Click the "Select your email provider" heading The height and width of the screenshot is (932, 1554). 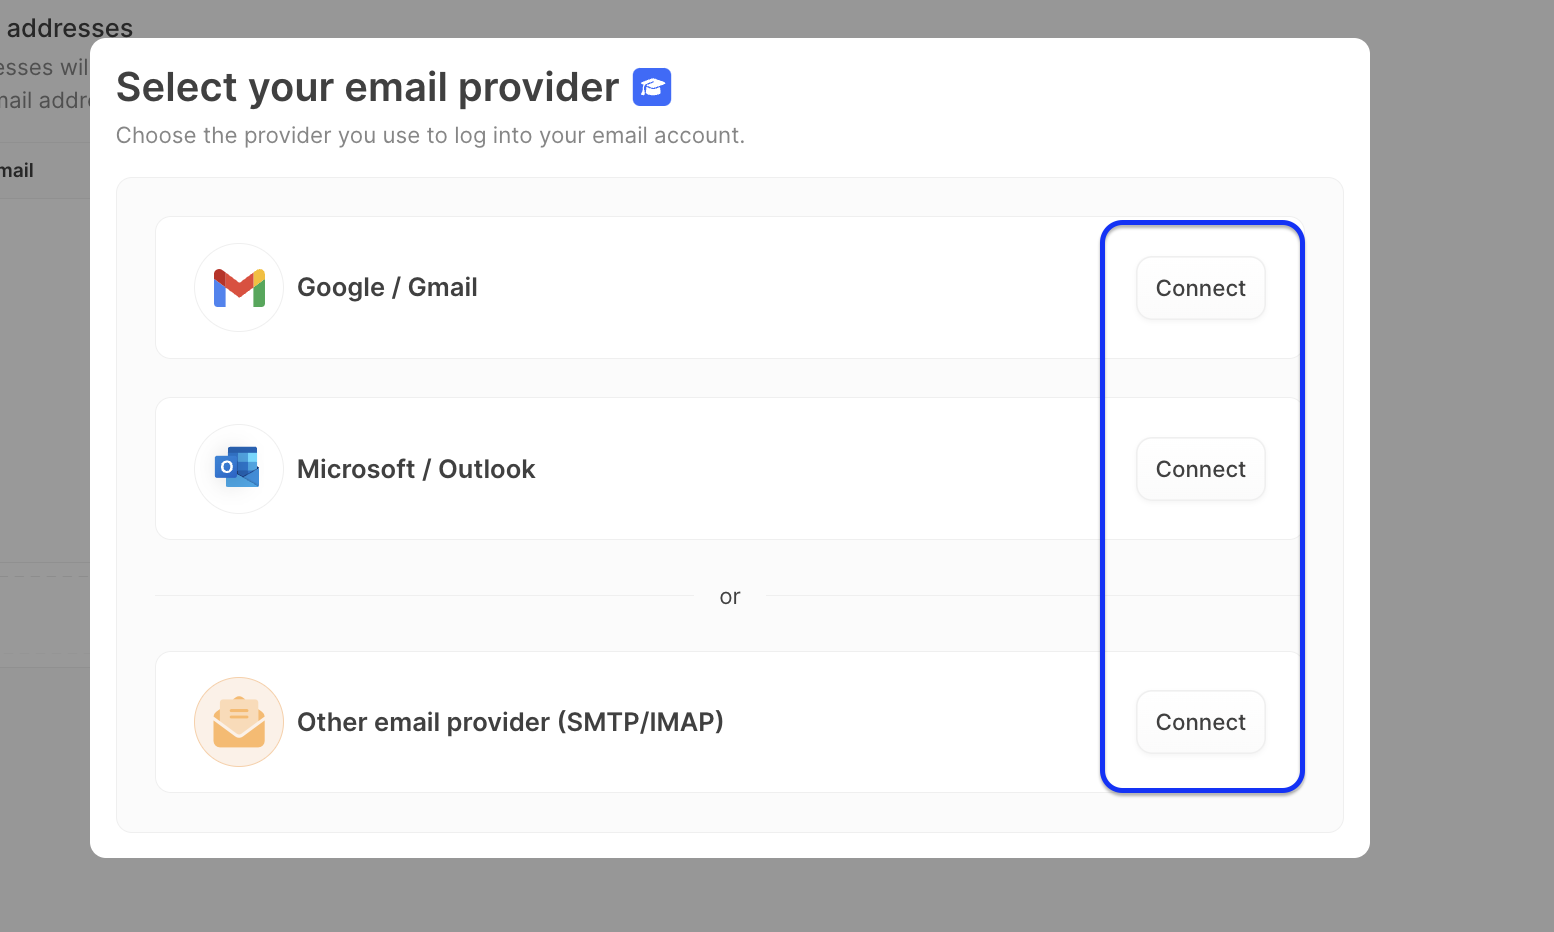tap(367, 87)
